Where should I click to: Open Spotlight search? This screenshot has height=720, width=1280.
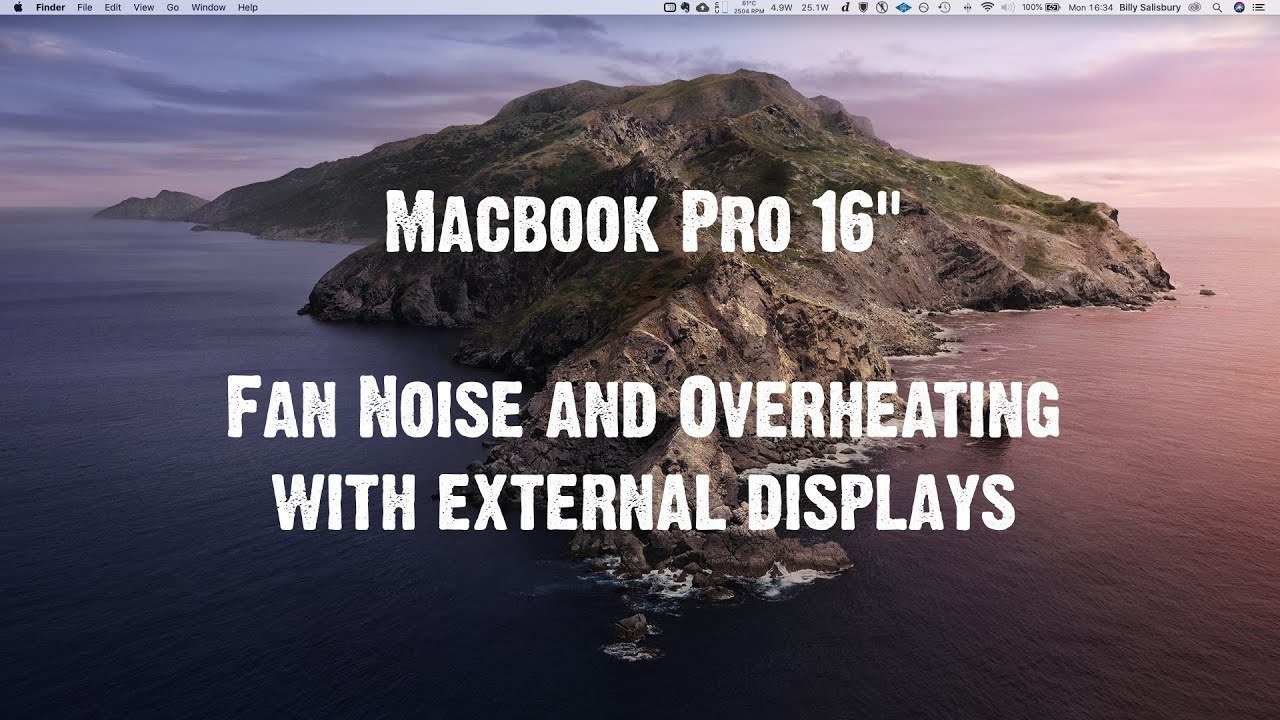1217,8
